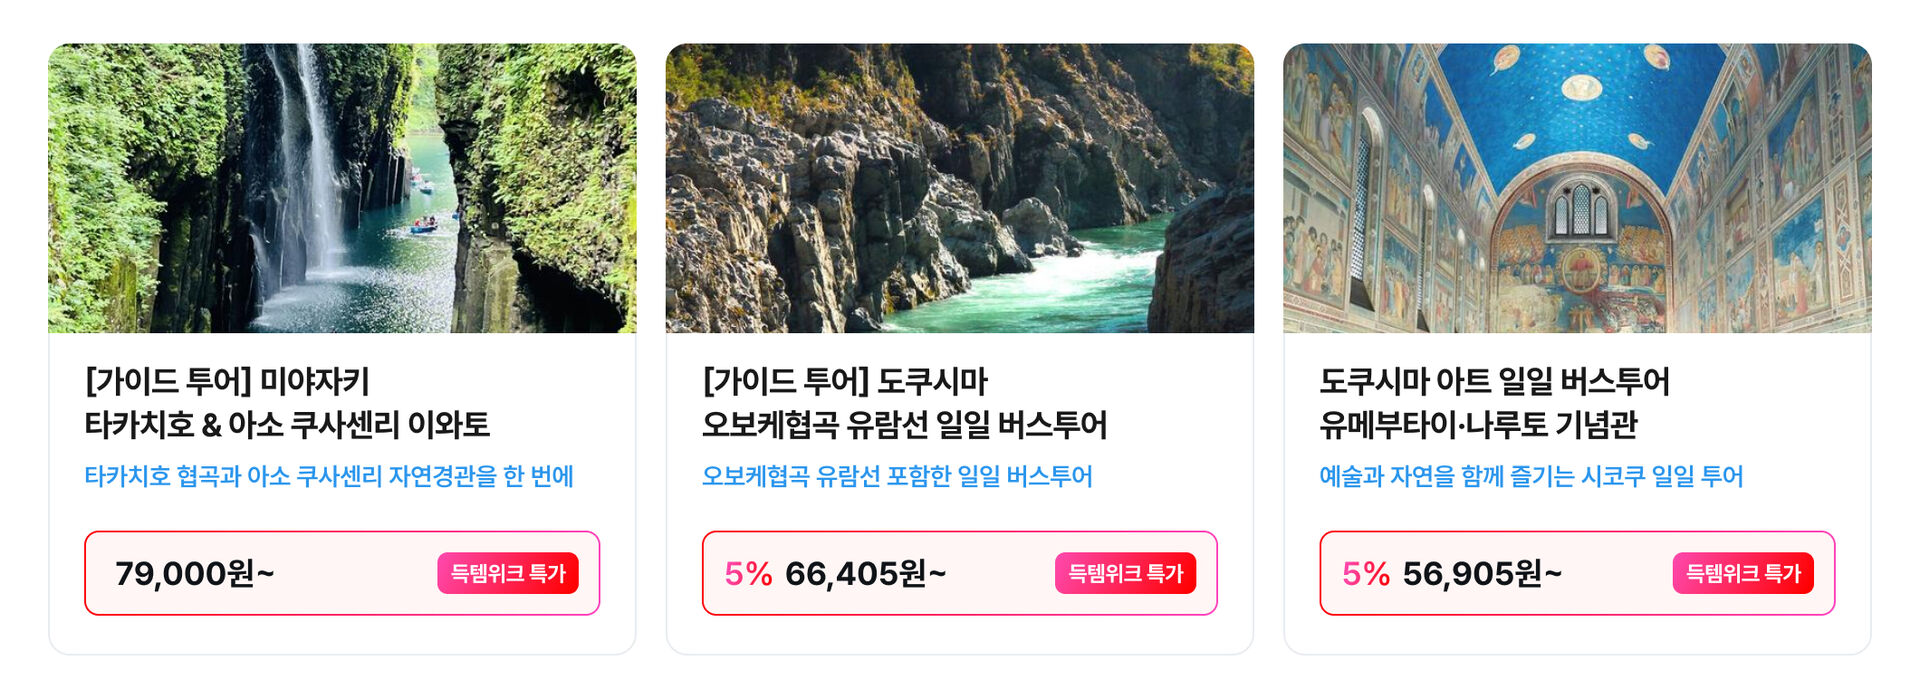Click the [가이드 투어] tag before 미야자키

pos(166,381)
